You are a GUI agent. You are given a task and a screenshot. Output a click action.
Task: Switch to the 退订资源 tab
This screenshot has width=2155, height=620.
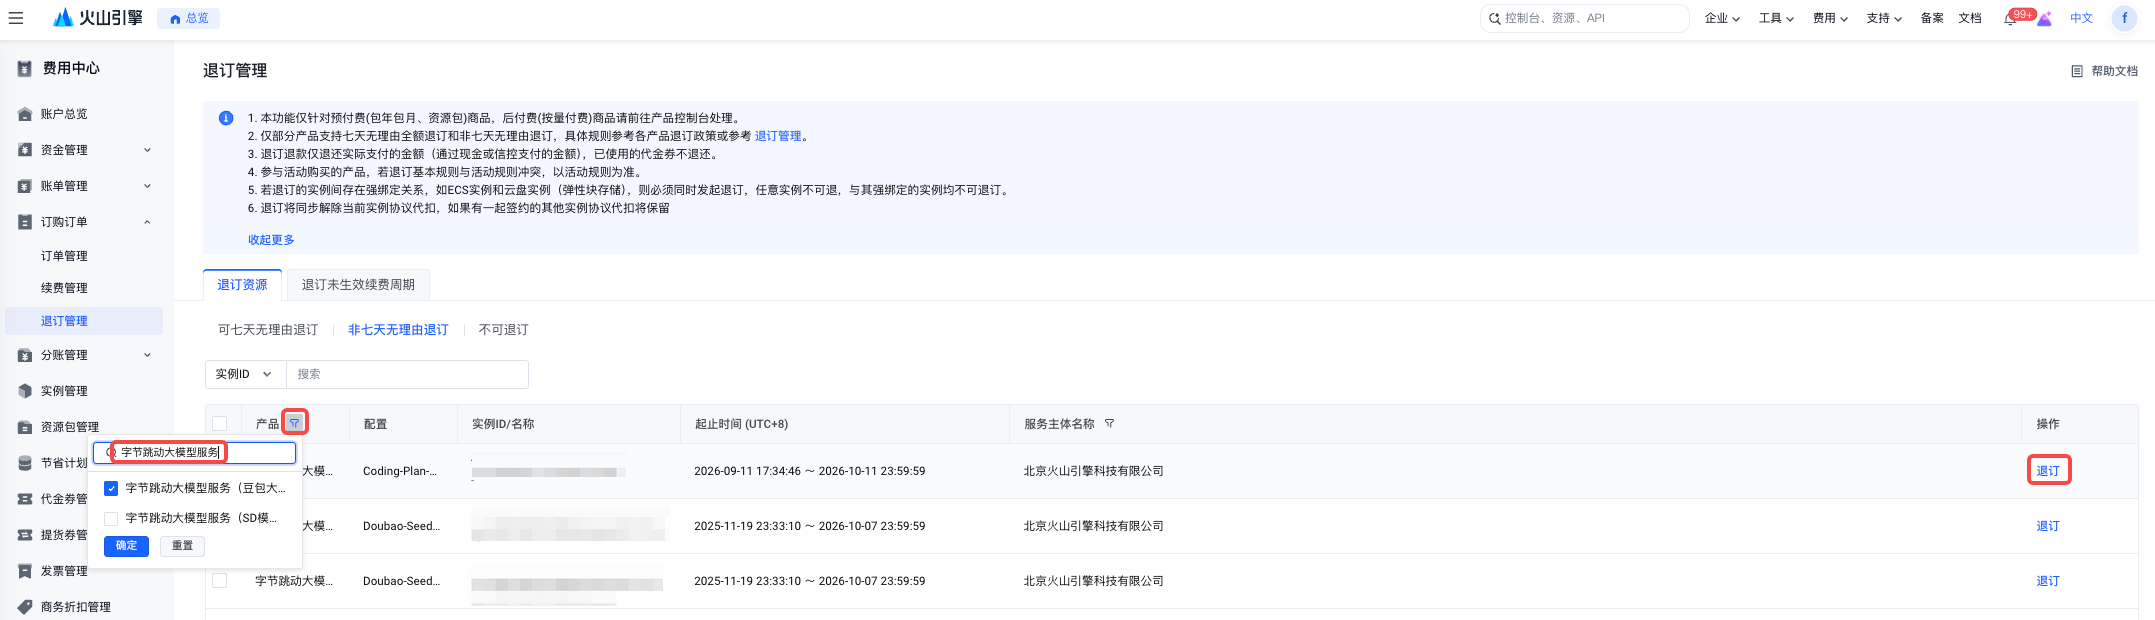coord(242,285)
